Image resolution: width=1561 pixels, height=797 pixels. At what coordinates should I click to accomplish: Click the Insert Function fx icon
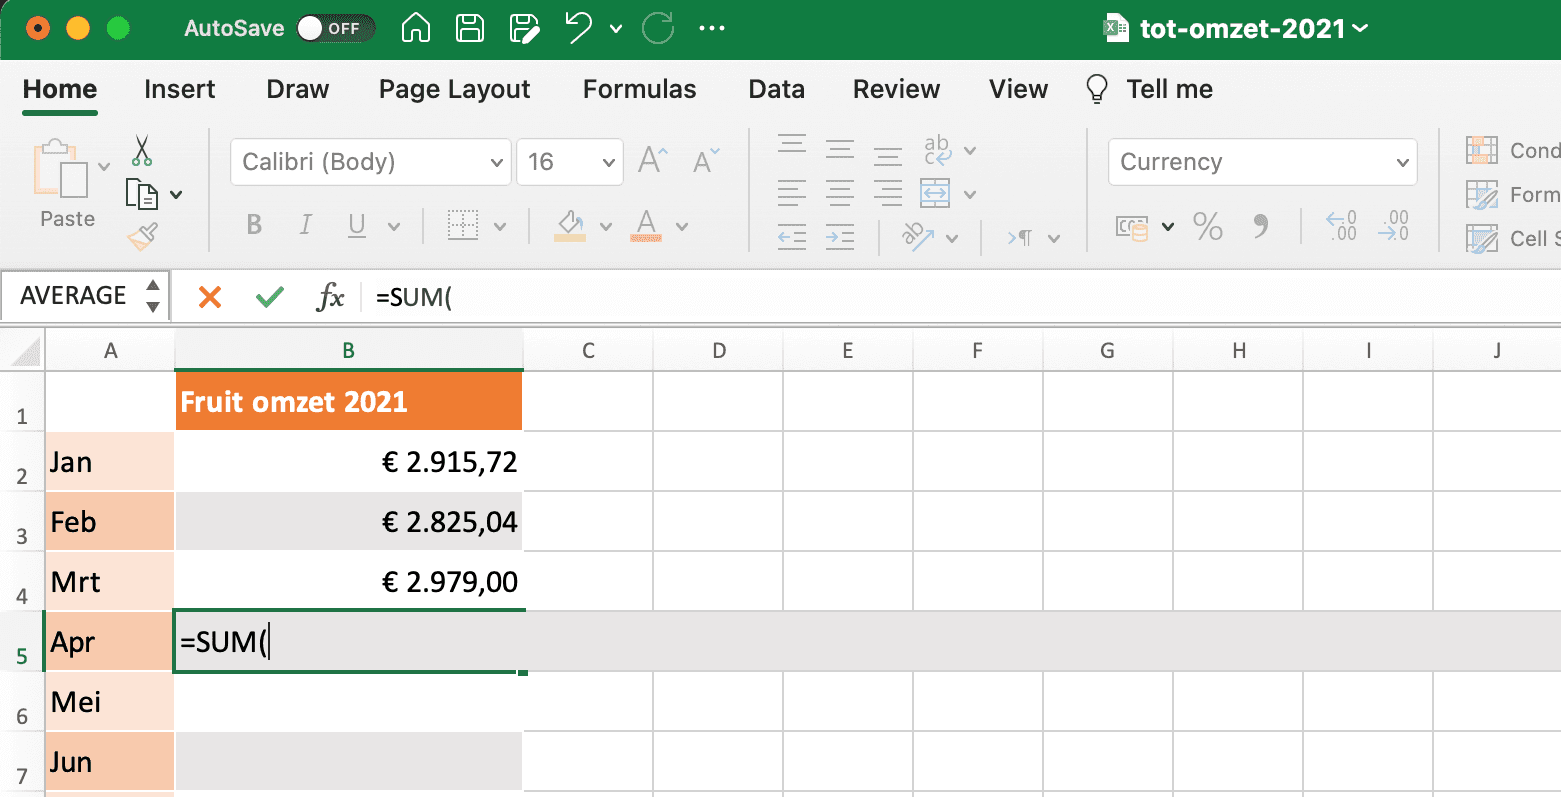(x=330, y=296)
